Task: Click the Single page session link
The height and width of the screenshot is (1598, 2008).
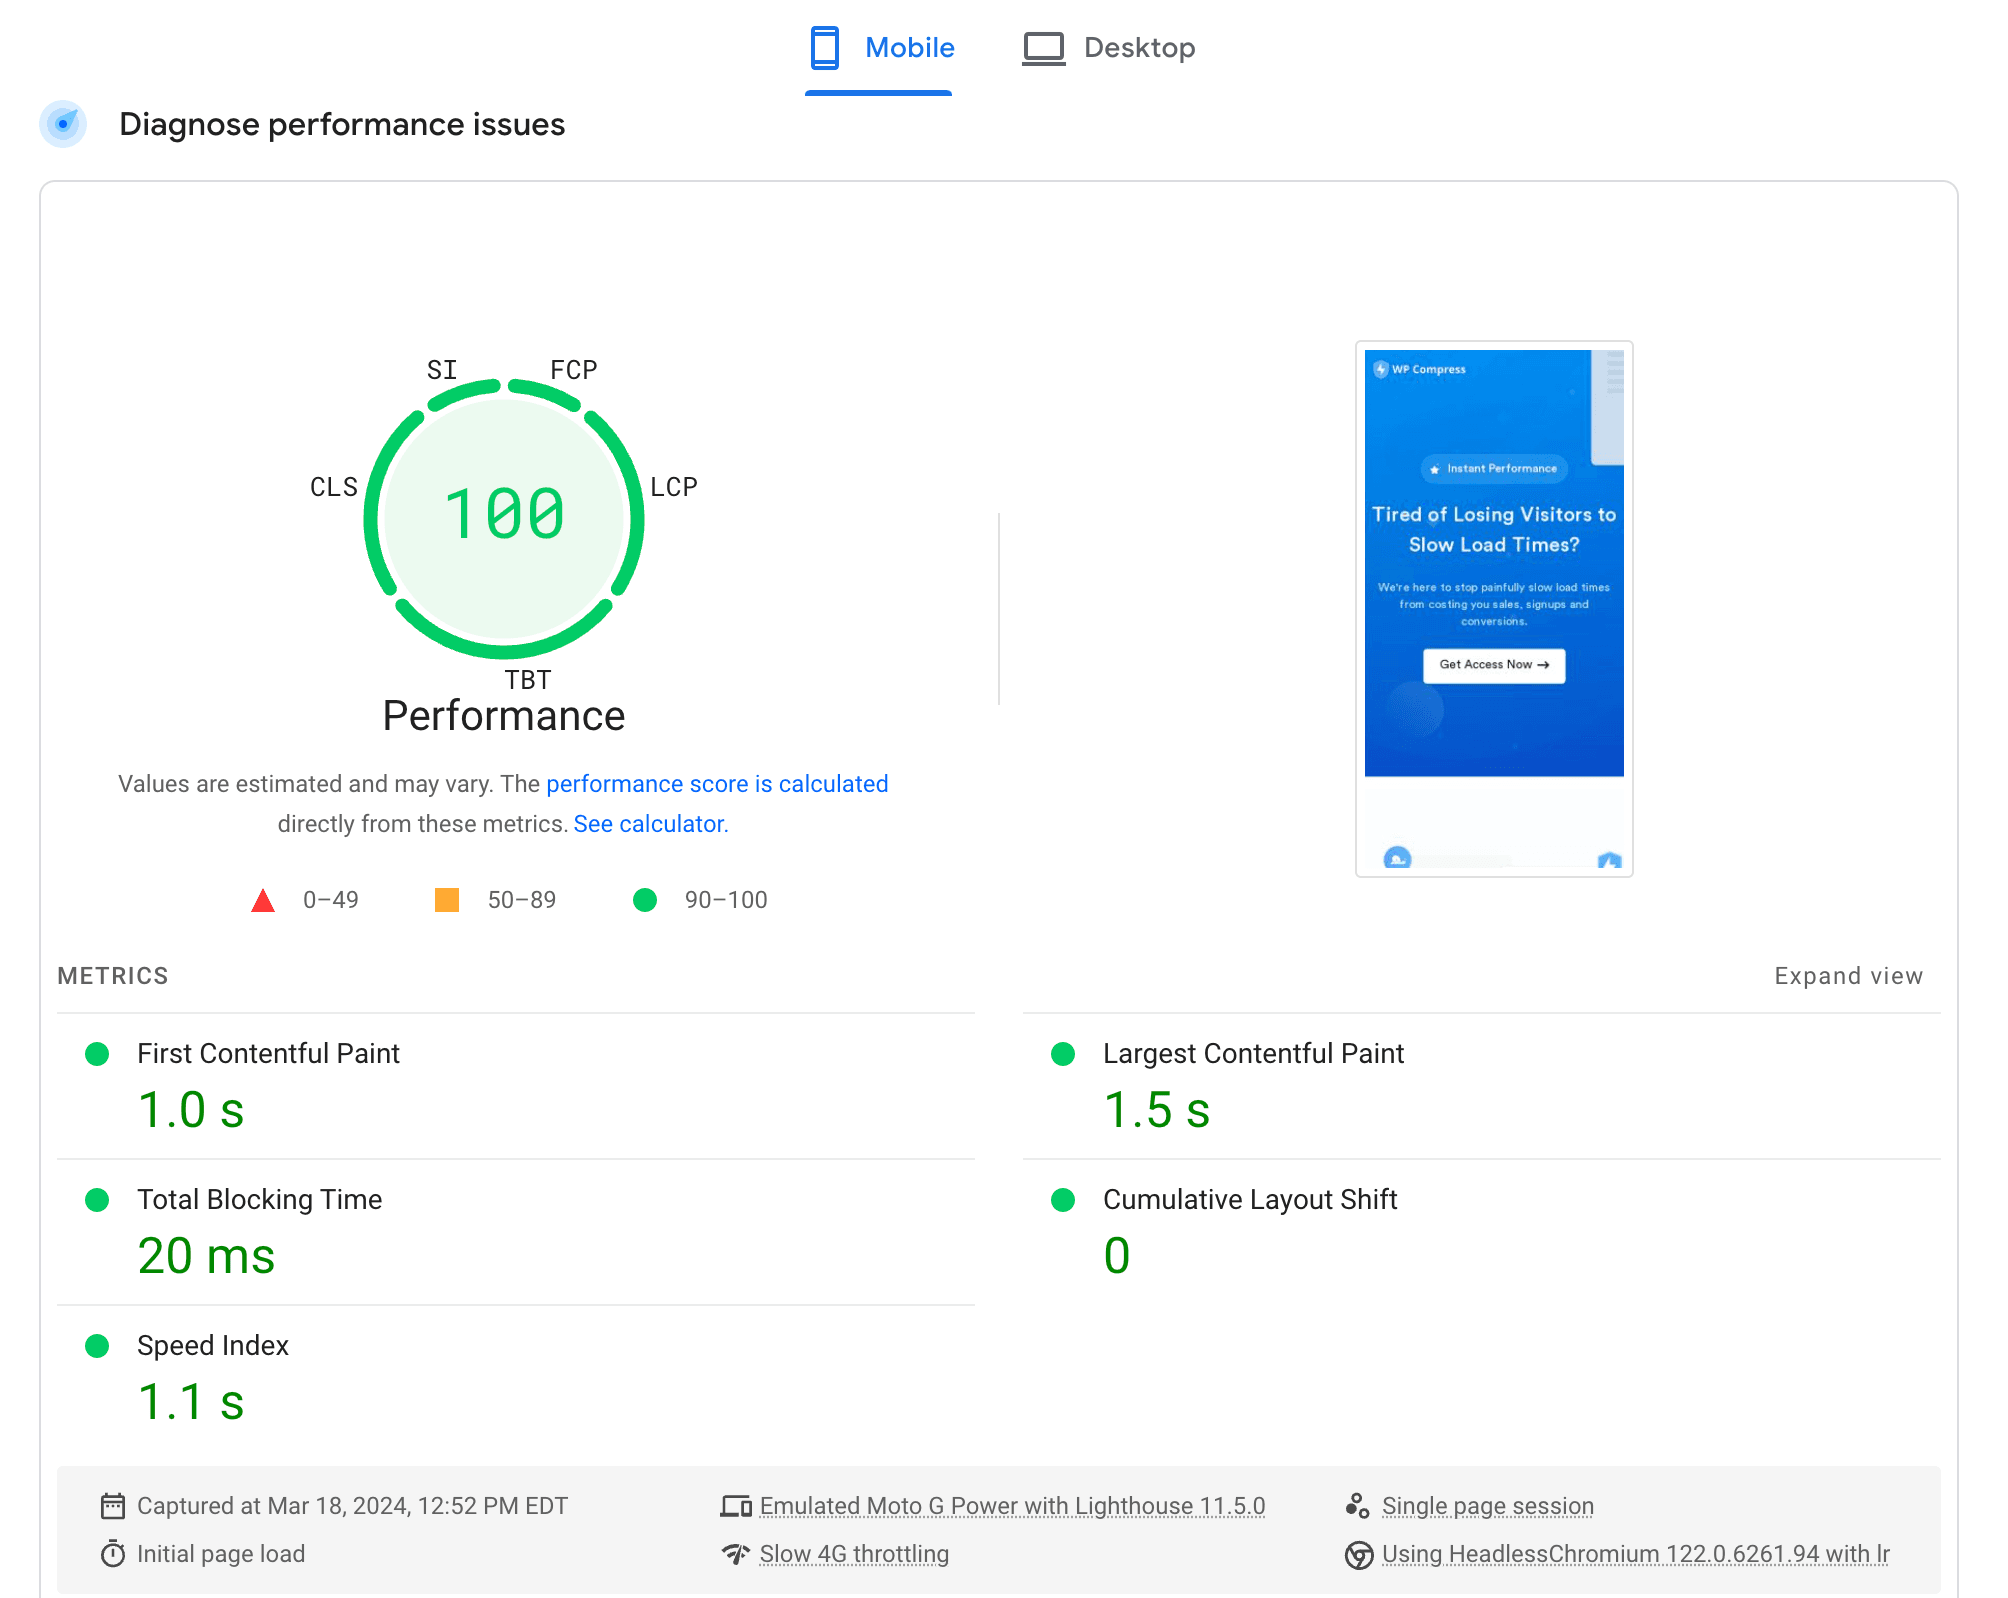Action: pos(1486,1505)
